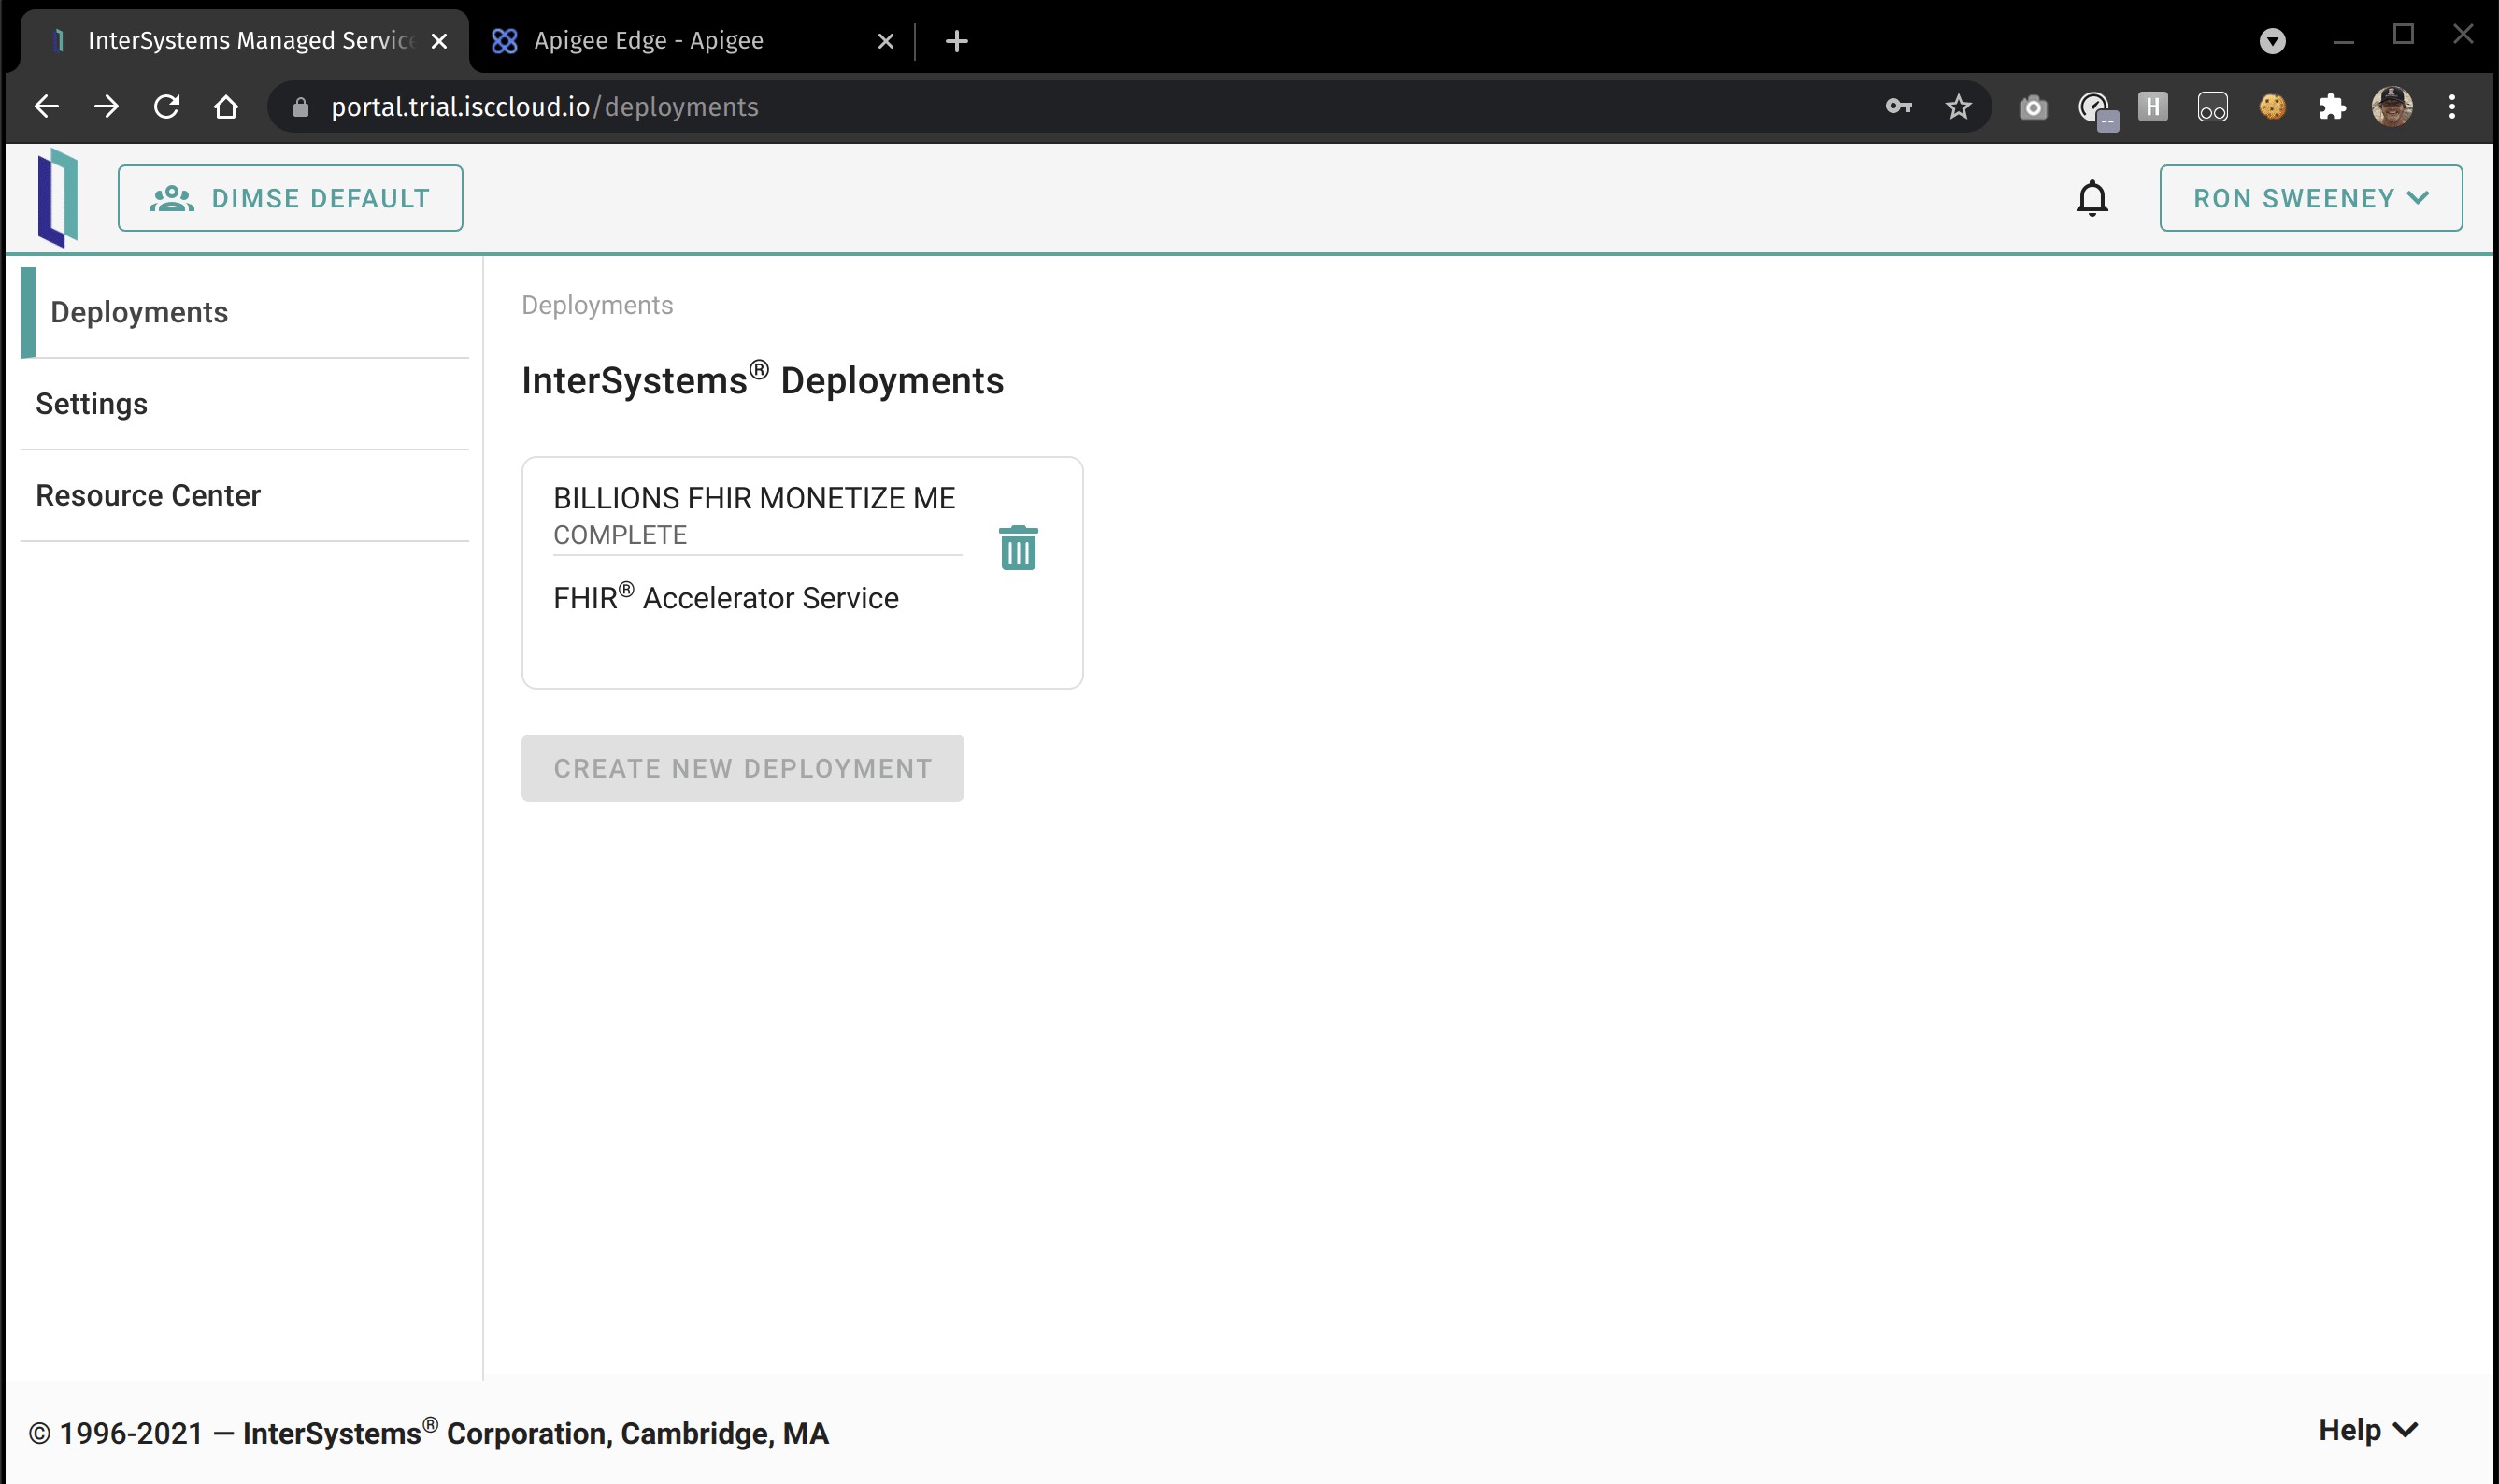This screenshot has width=2499, height=1484.
Task: Open the Chrome three-dot menu
Action: (2451, 107)
